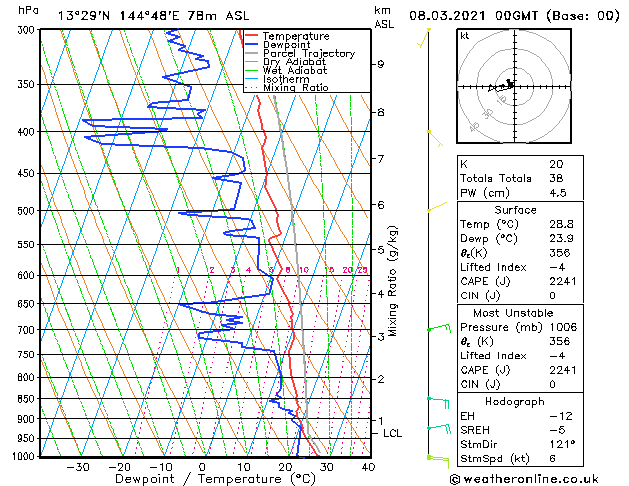Click the 300 hPa pressure axis label
This screenshot has height=486, width=629.
click(28, 30)
